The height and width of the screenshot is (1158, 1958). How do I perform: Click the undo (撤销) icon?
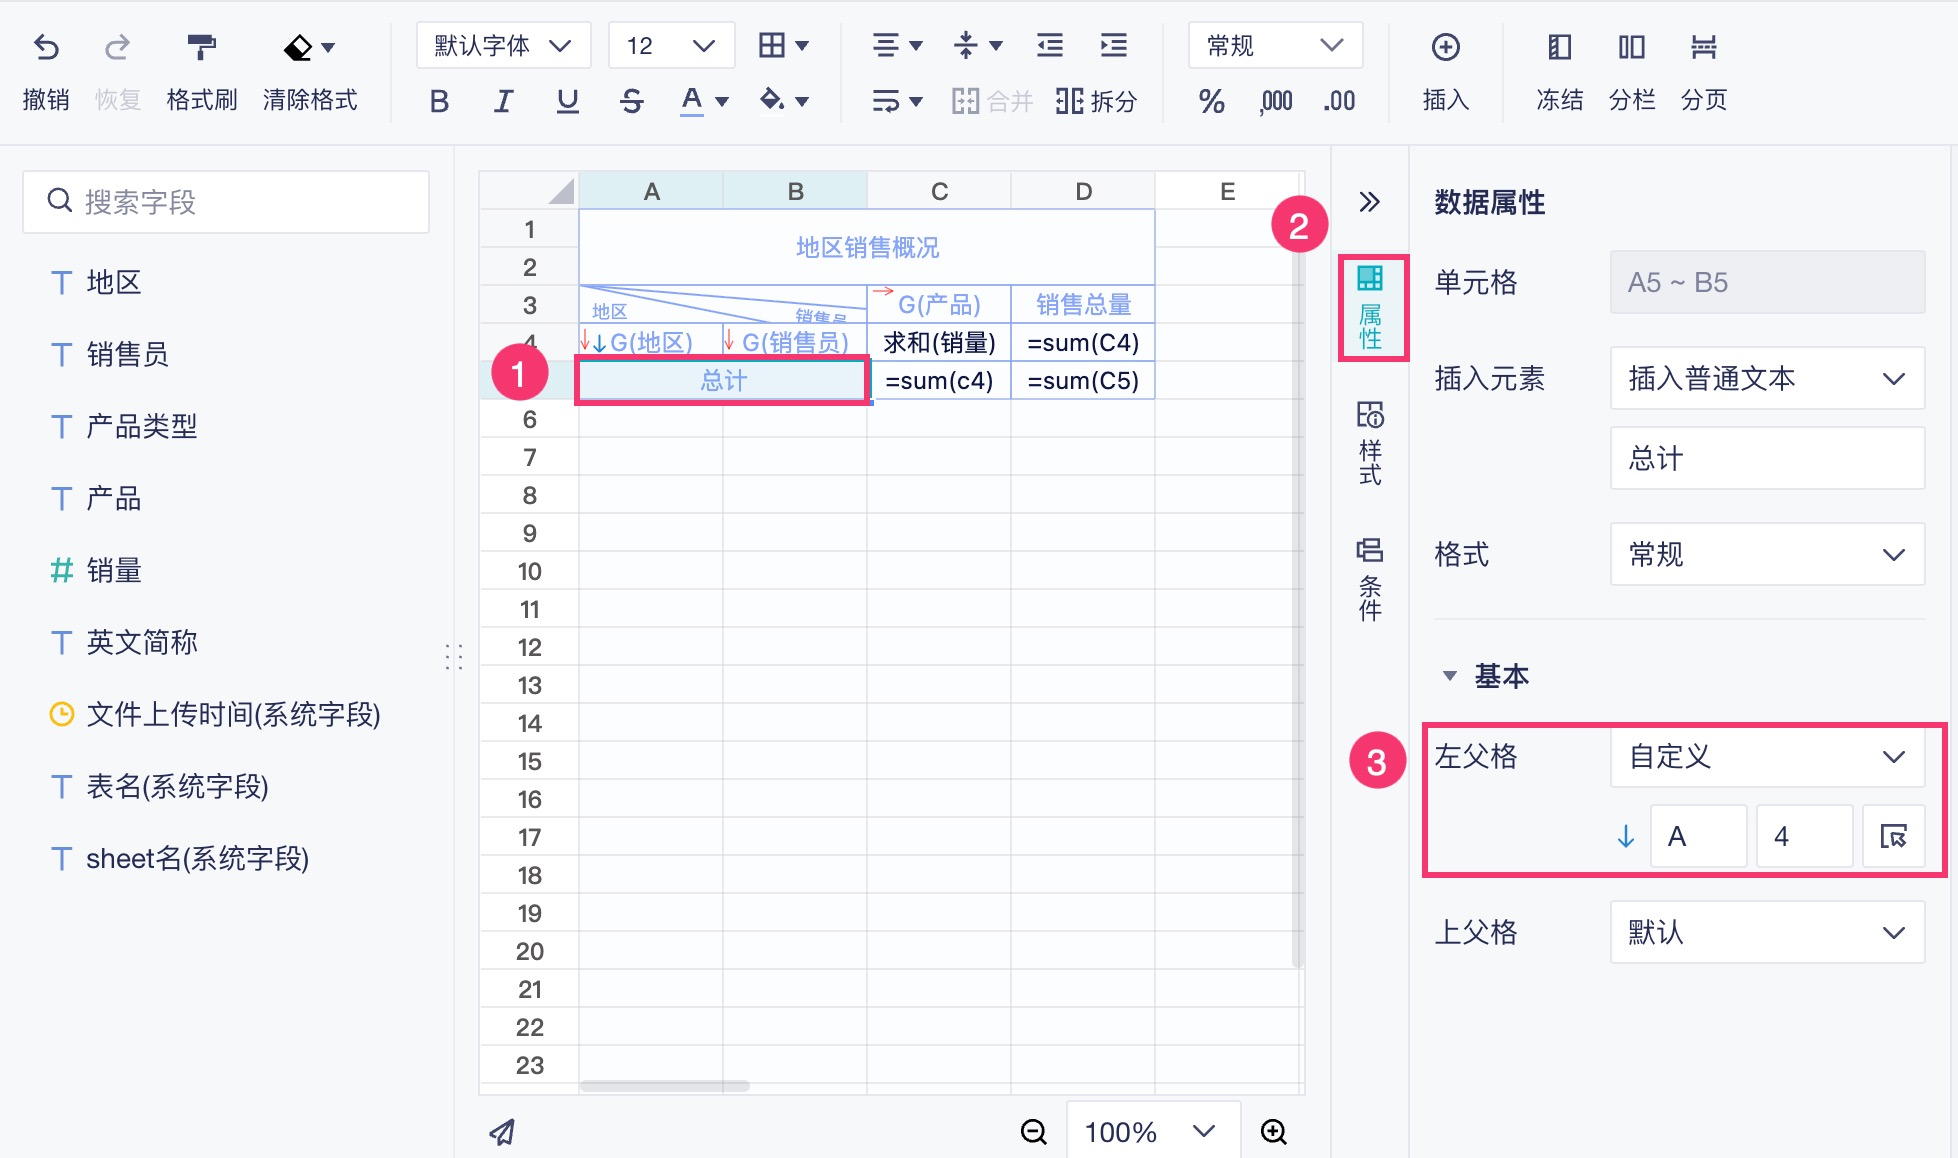tap(46, 47)
